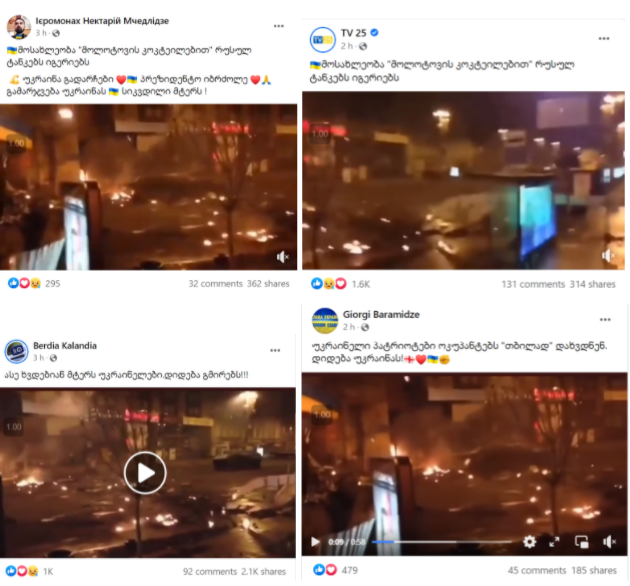Seek on the Giorgi Baramidze video progress bar
The height and width of the screenshot is (586, 630).
(x=442, y=542)
